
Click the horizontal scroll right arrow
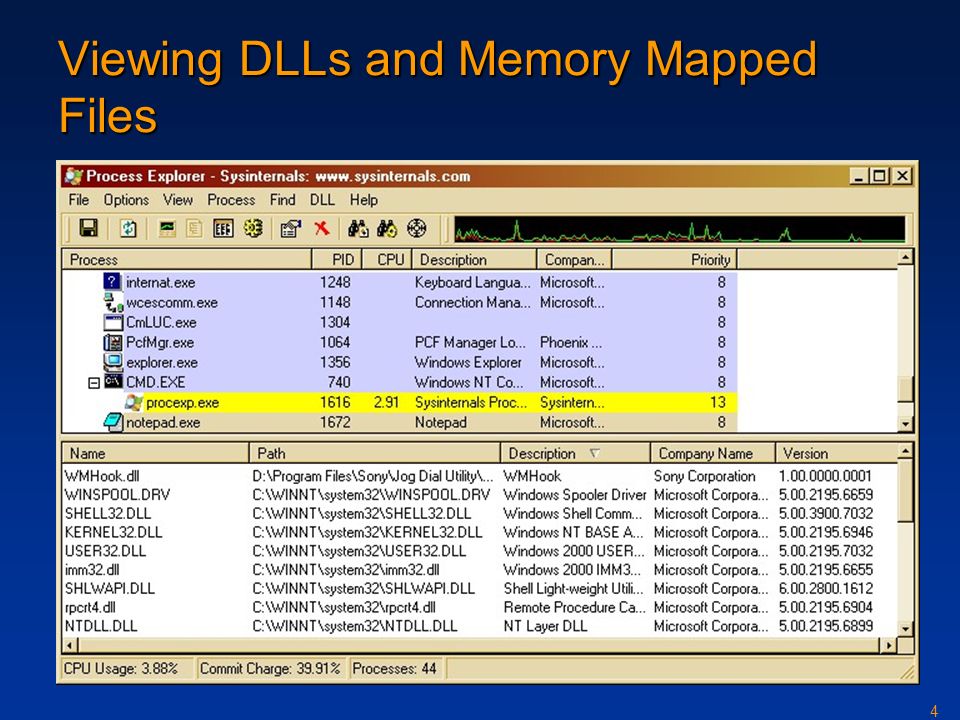click(888, 645)
